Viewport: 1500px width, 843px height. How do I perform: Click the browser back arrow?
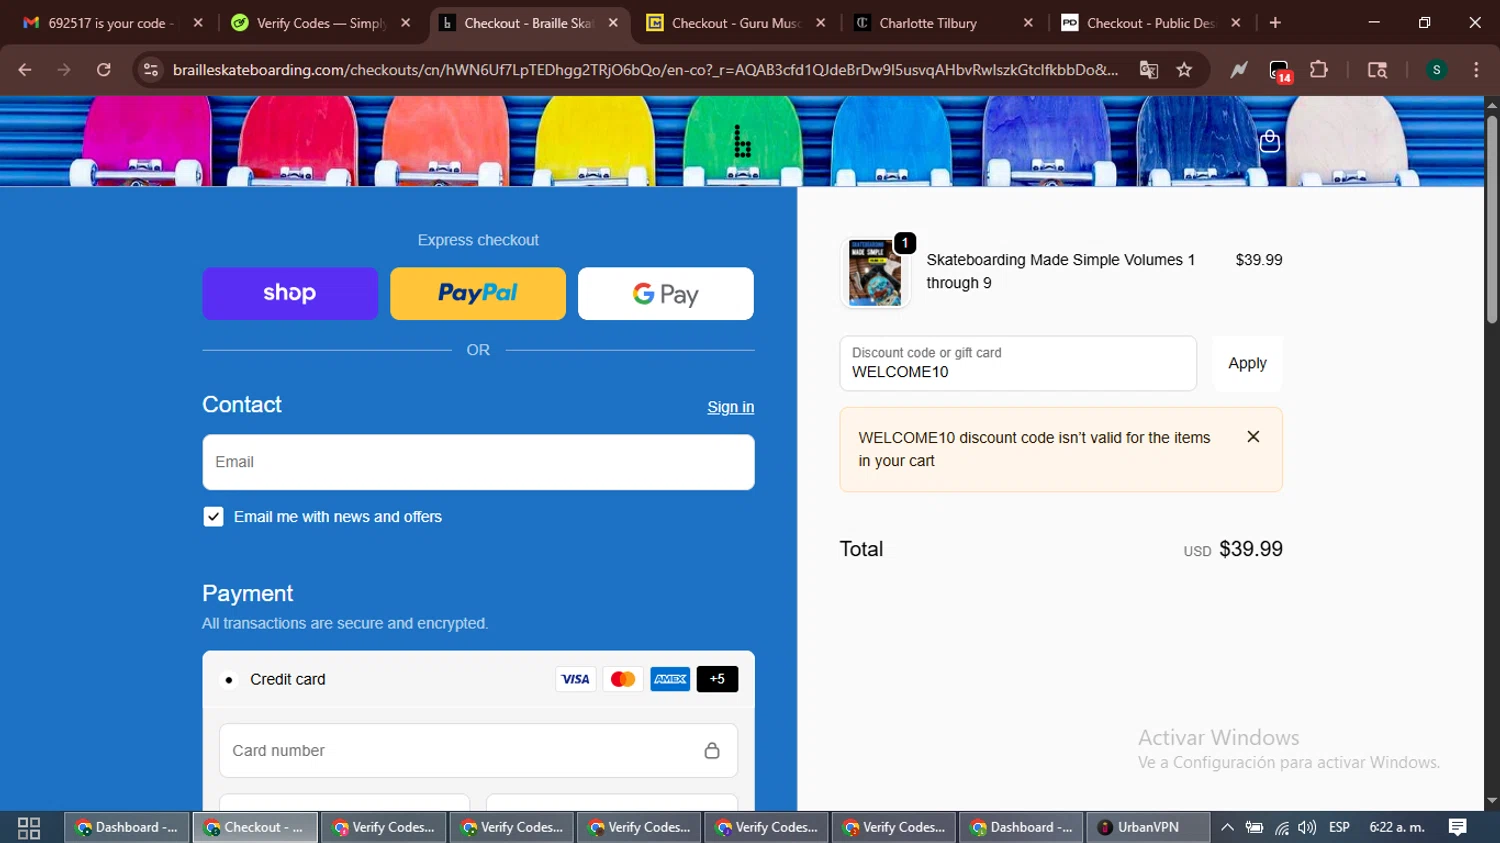coord(25,70)
